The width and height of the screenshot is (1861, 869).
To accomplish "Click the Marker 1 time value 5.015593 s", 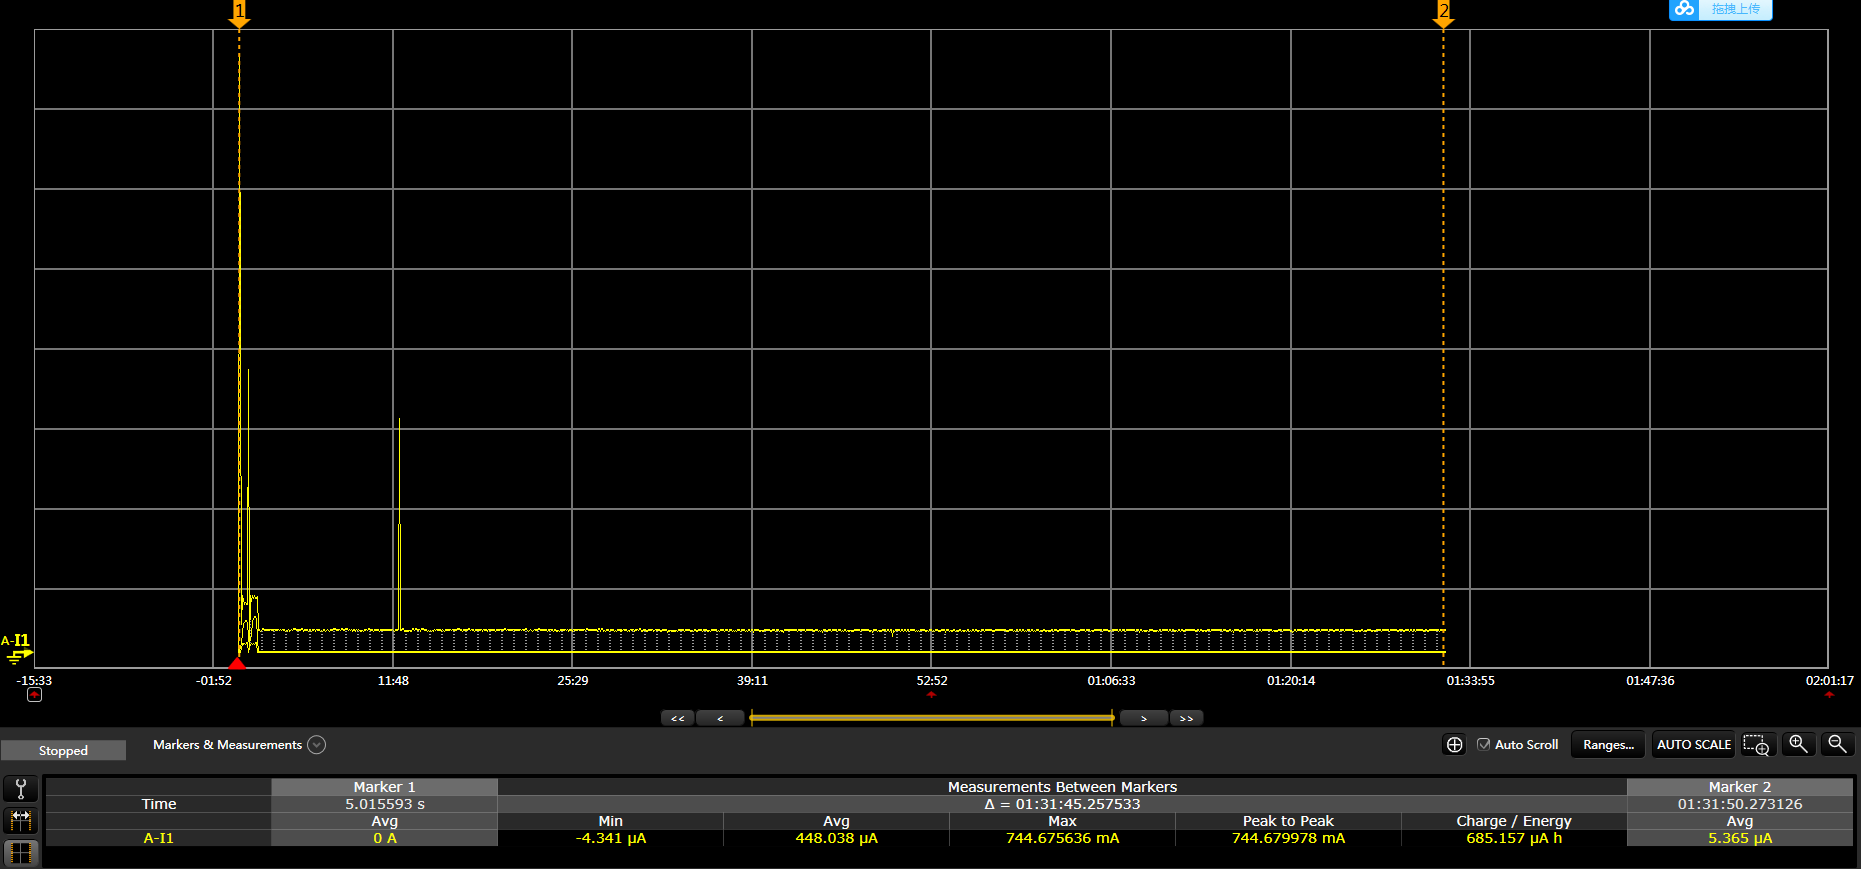I will [384, 804].
